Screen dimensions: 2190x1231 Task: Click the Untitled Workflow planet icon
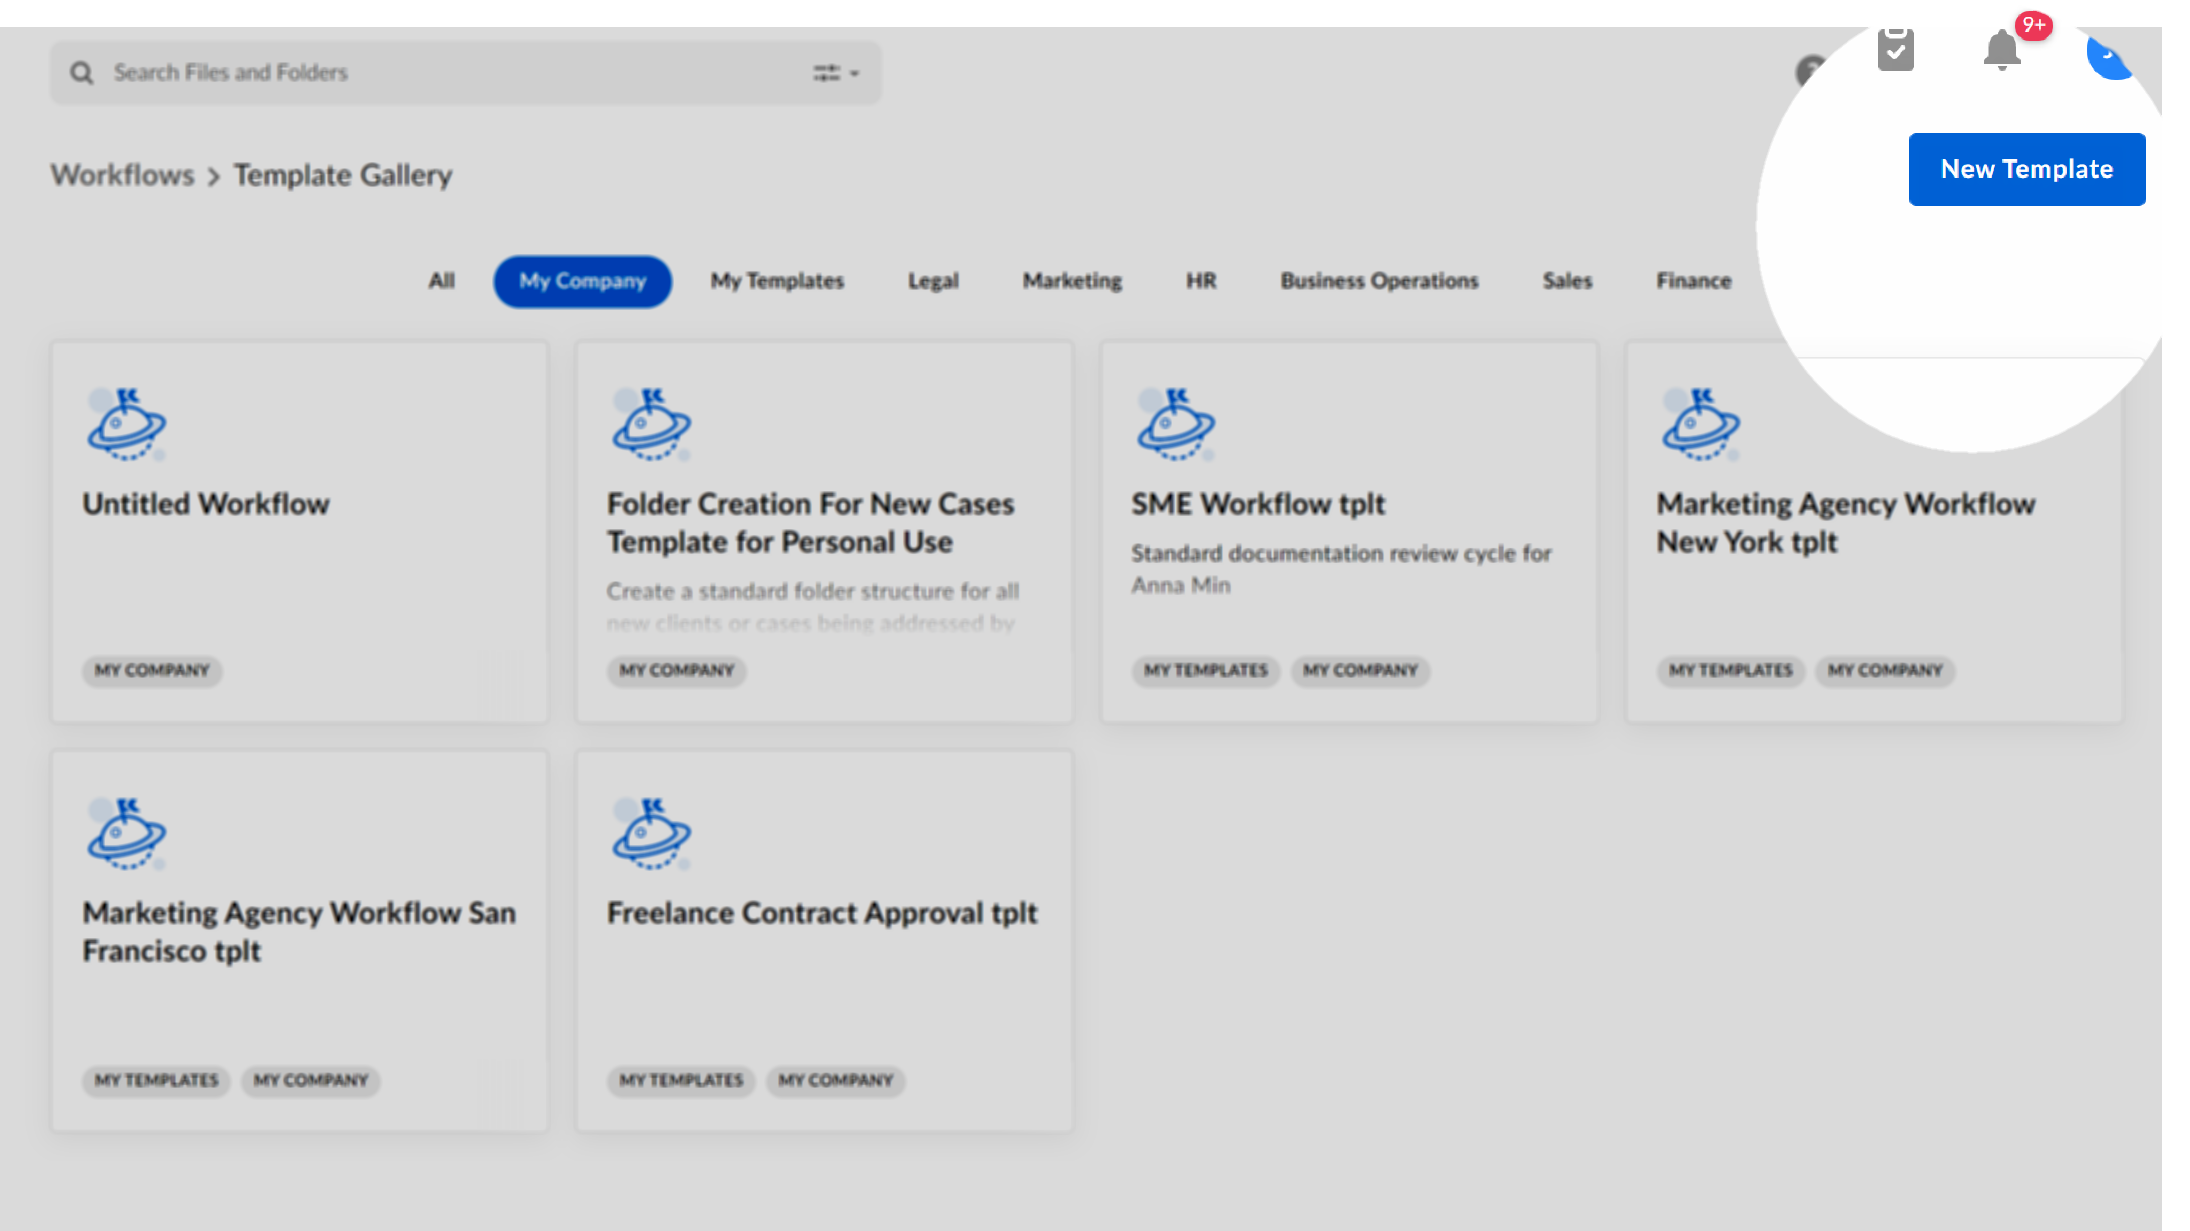(126, 425)
